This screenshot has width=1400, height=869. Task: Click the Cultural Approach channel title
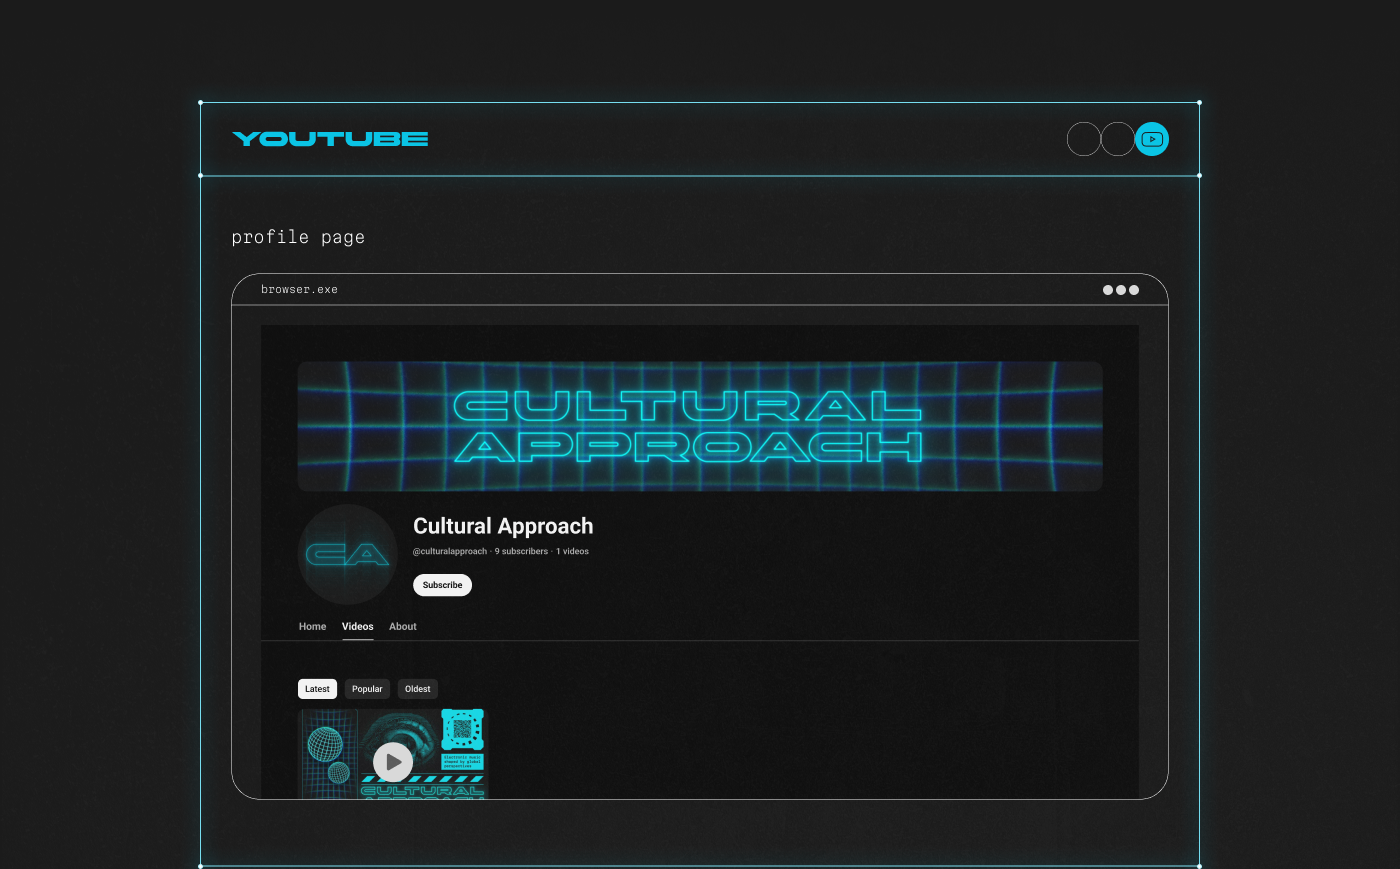[x=503, y=526]
